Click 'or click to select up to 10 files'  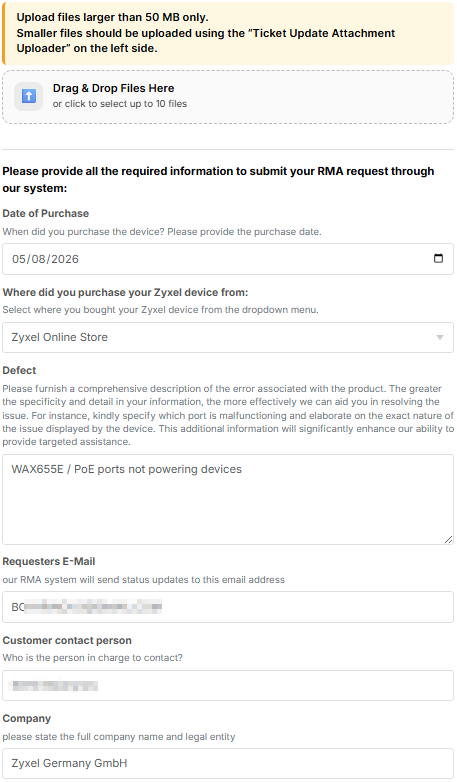point(120,104)
